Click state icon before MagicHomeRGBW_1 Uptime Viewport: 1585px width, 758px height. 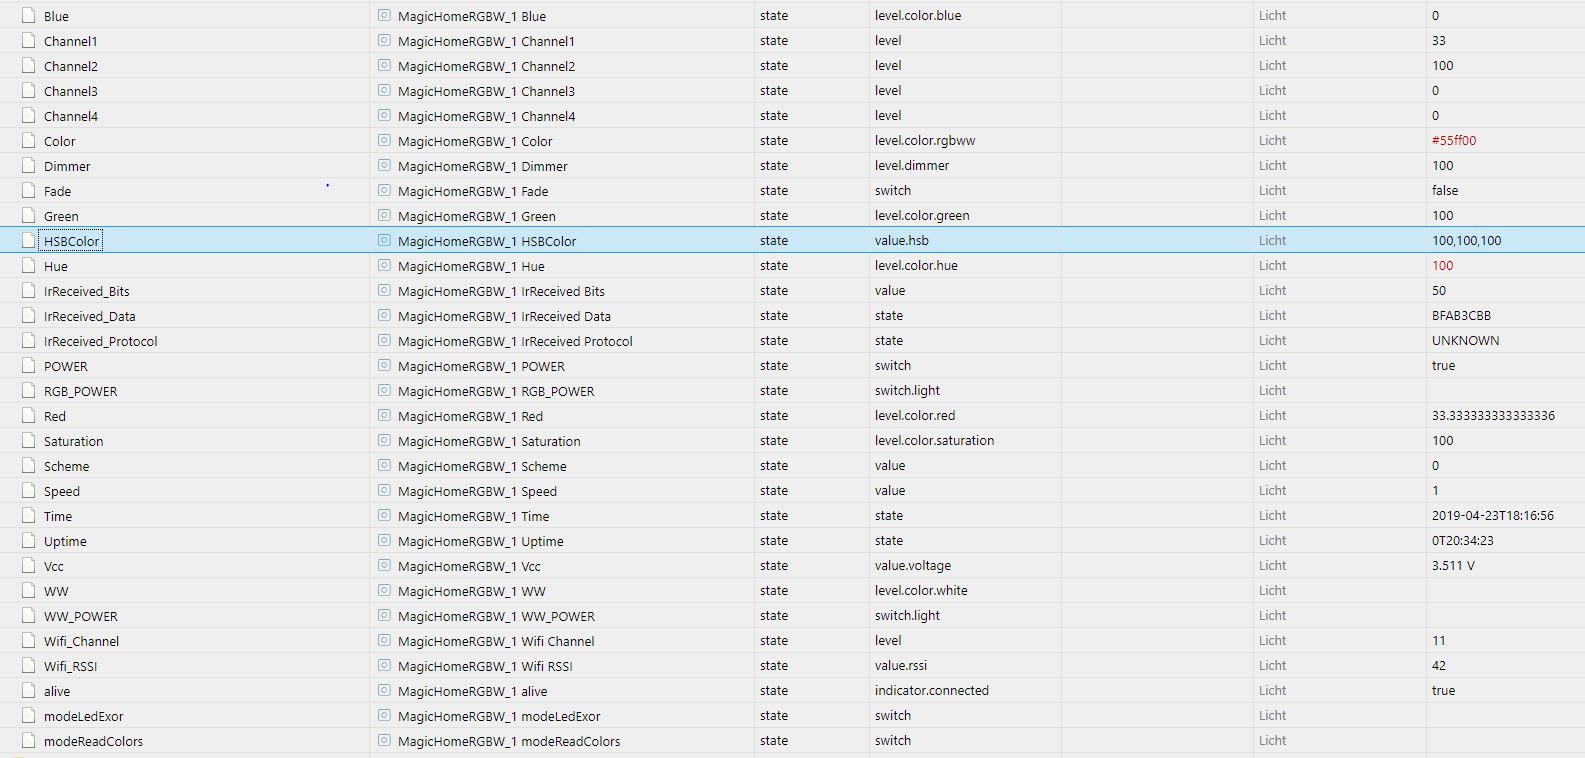tap(384, 540)
